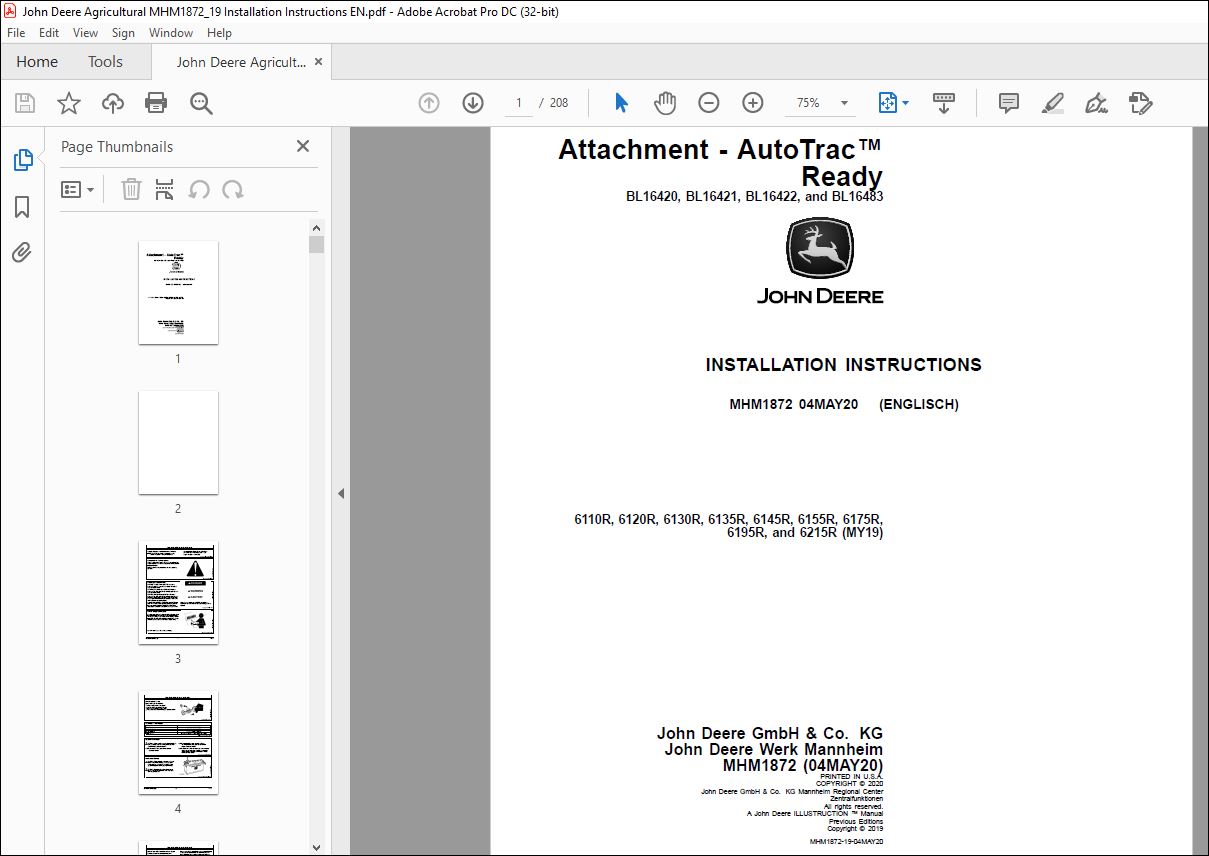Click the stamp/share review icon
Image resolution: width=1209 pixels, height=856 pixels.
pyautogui.click(x=1141, y=103)
